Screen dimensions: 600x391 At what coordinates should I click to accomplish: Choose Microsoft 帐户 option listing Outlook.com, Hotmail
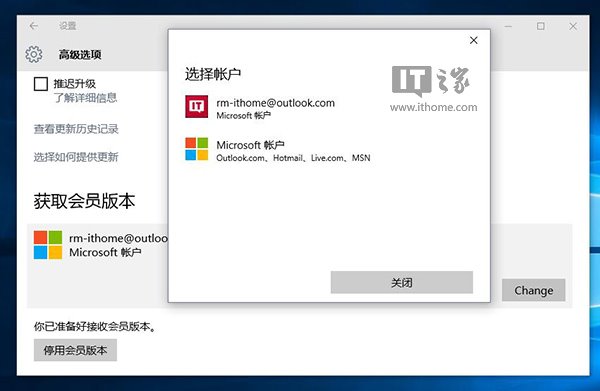coord(278,150)
